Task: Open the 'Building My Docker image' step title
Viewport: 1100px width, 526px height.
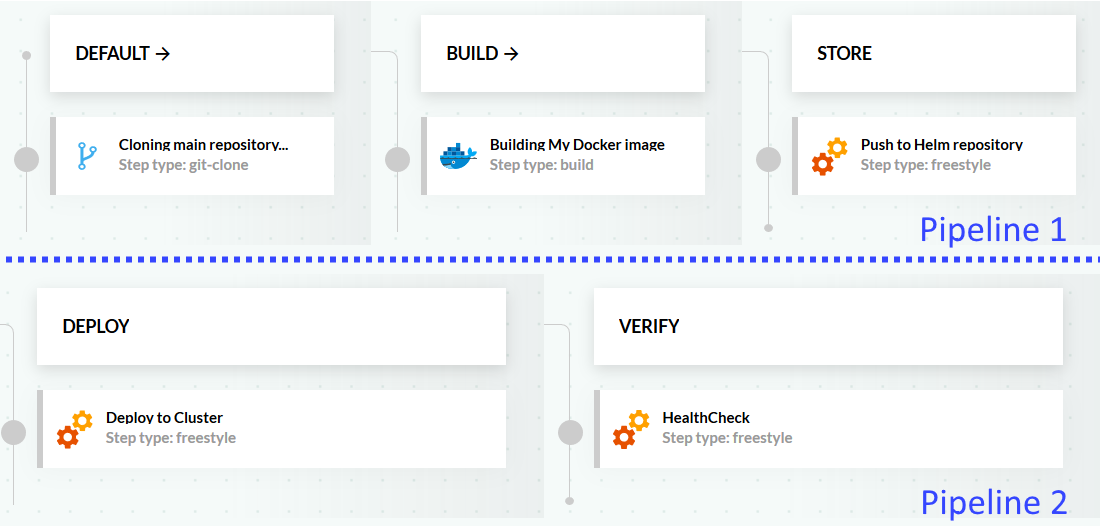Action: (x=577, y=145)
